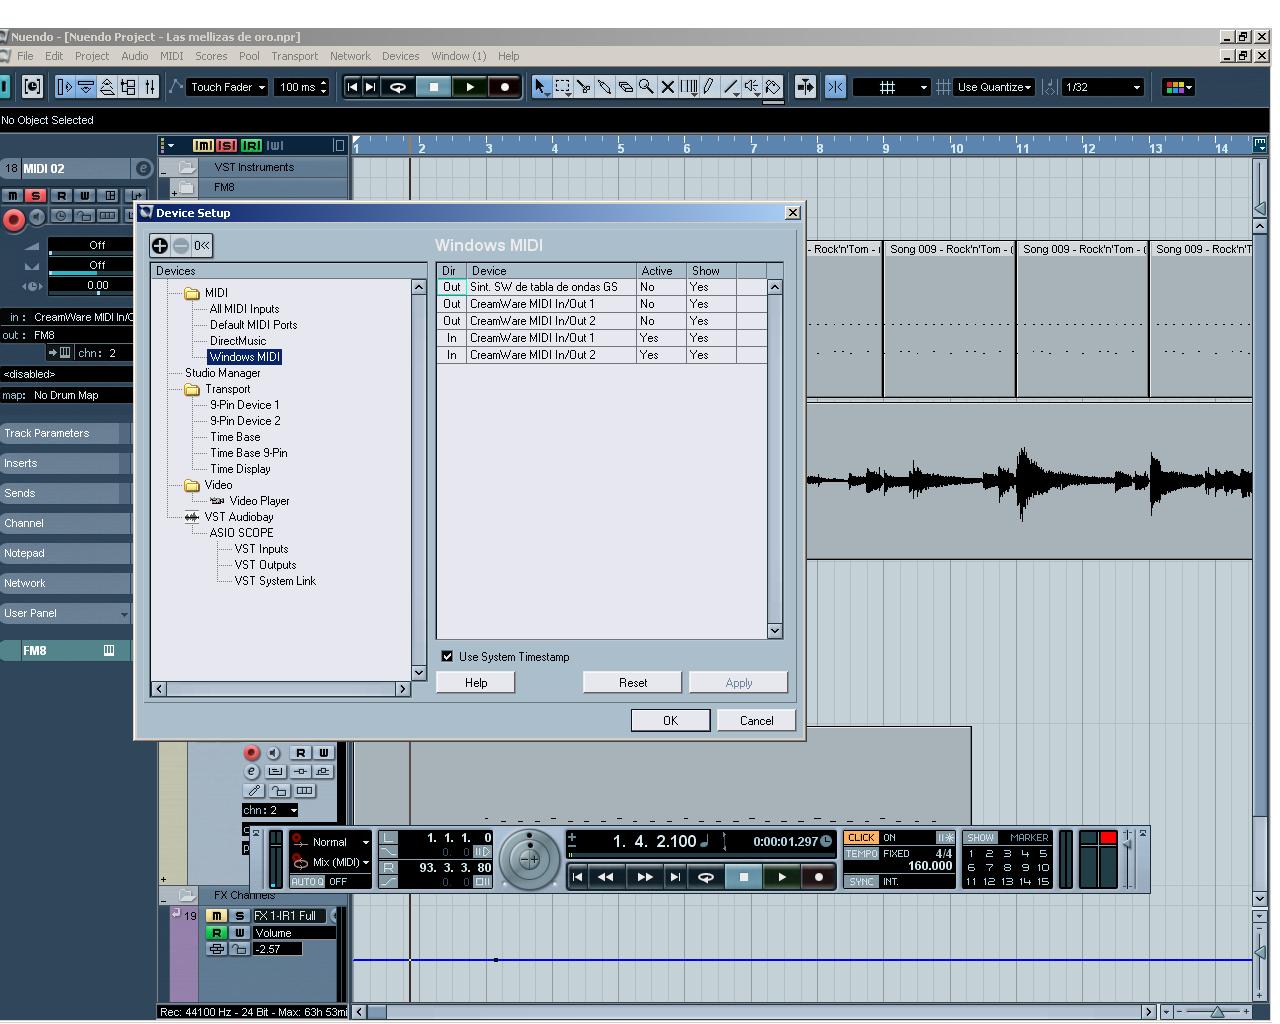Select the Scissors split tool in toolbar
The image size is (1280, 1024).
point(584,87)
